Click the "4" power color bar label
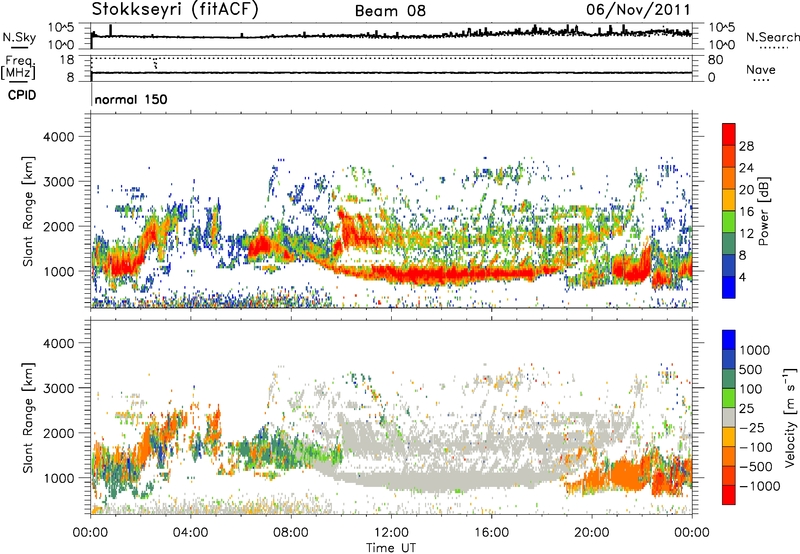 (x=742, y=278)
